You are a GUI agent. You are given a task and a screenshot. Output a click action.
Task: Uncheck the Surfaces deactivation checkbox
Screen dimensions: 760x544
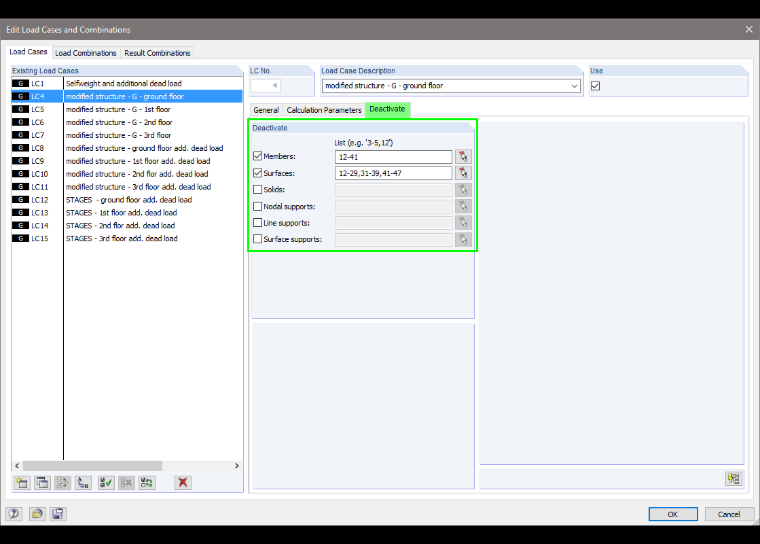257,173
